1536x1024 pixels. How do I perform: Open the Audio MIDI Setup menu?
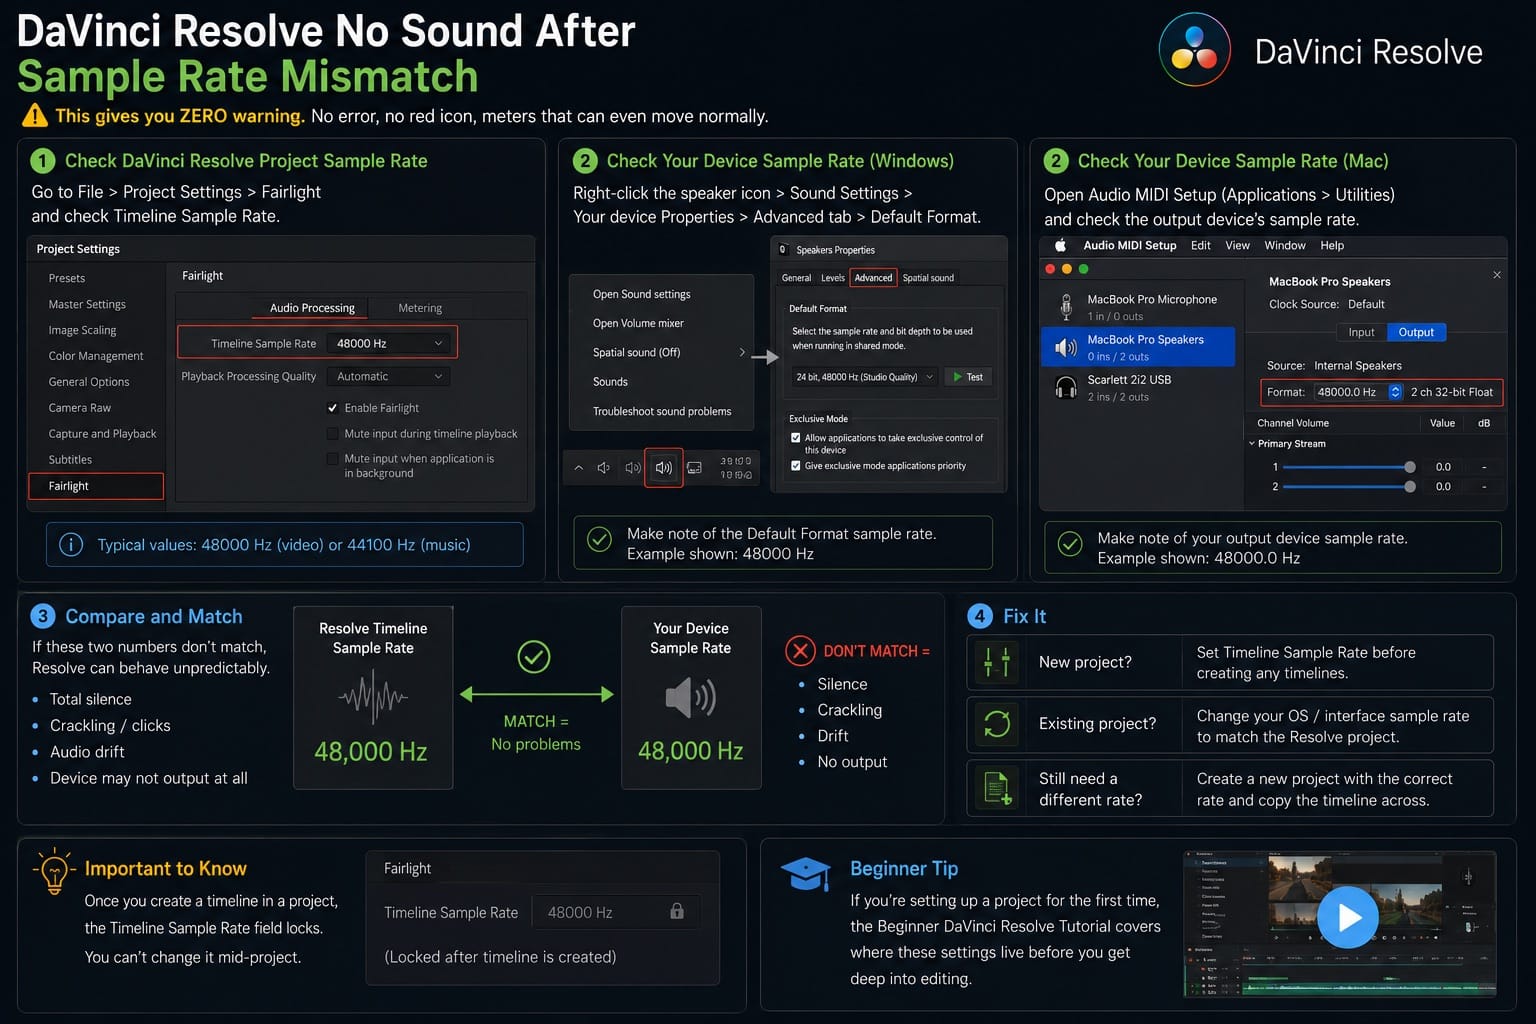[x=1130, y=245]
